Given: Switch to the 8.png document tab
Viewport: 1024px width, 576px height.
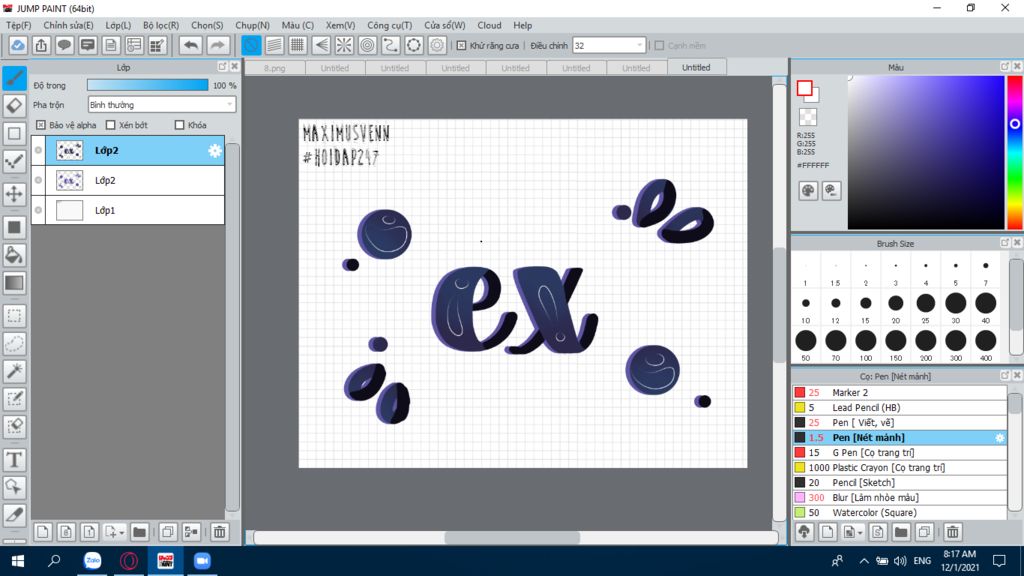Looking at the screenshot, I should pyautogui.click(x=274, y=68).
